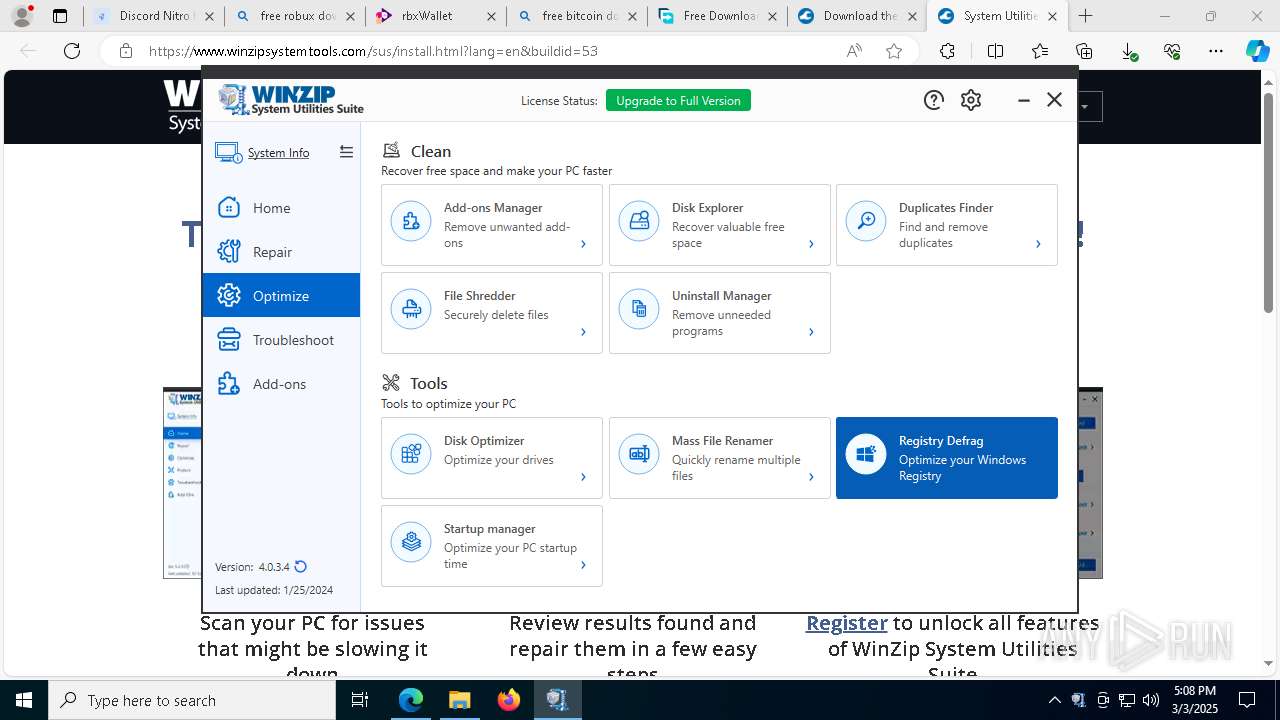
Task: Show hidden system tray icons chevron
Action: coord(1054,700)
